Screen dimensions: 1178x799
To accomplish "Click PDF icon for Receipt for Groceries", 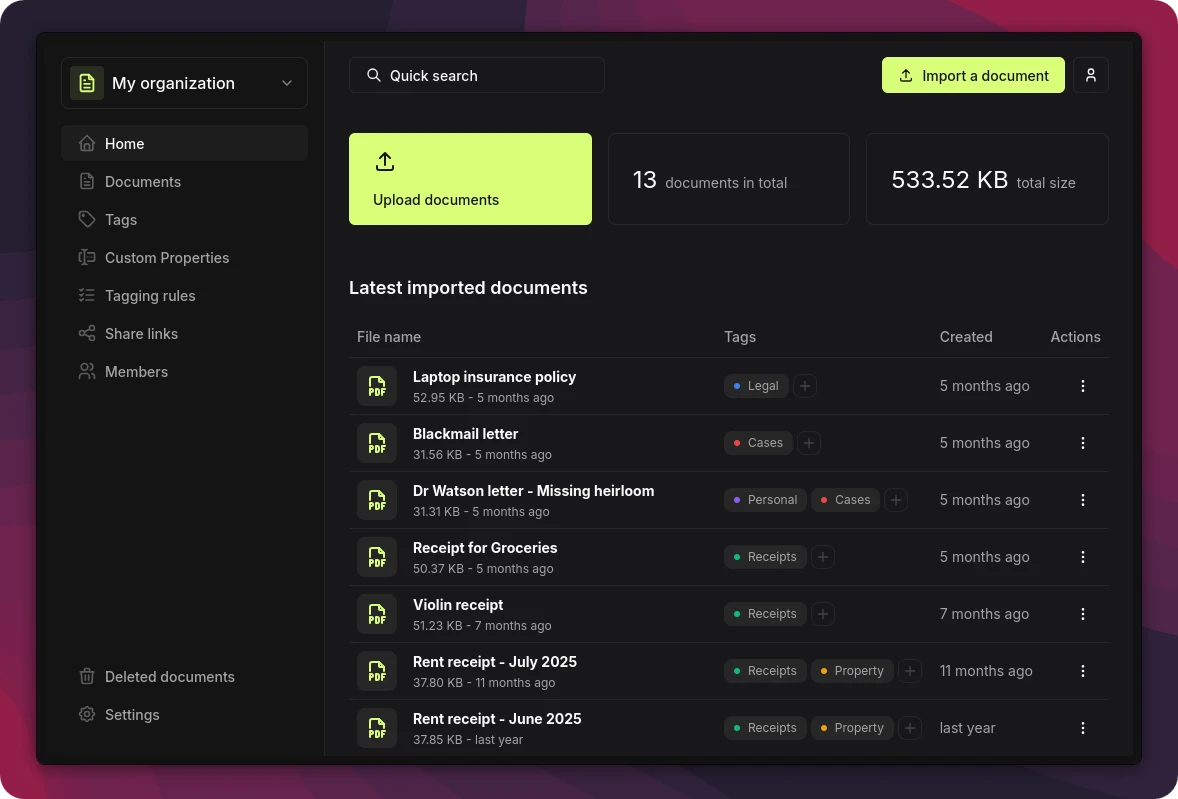I will point(376,557).
